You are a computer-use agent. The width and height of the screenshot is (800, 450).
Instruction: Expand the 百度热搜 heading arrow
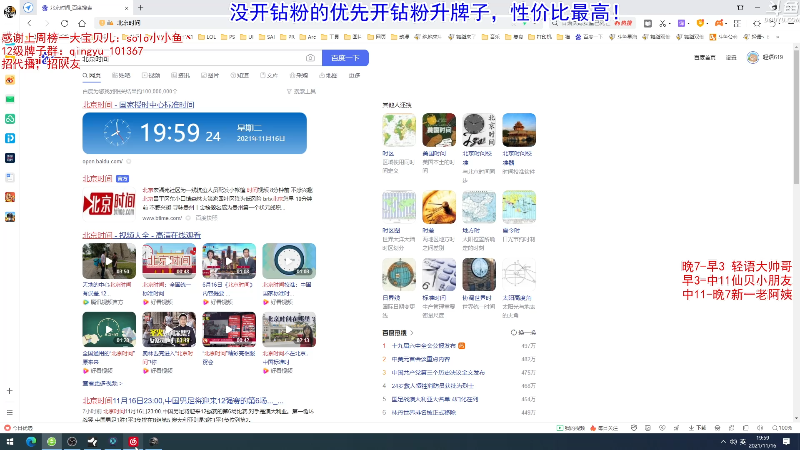[412, 333]
